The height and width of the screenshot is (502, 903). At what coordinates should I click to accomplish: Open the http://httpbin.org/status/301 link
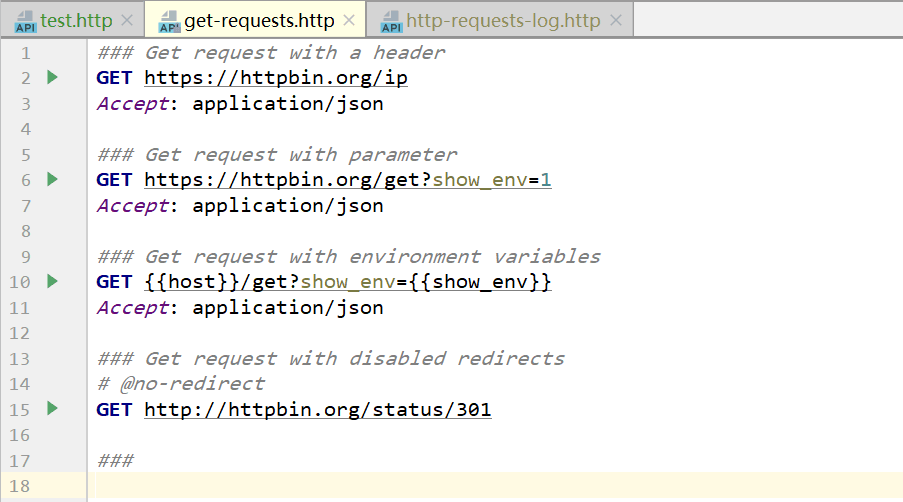[x=318, y=409]
